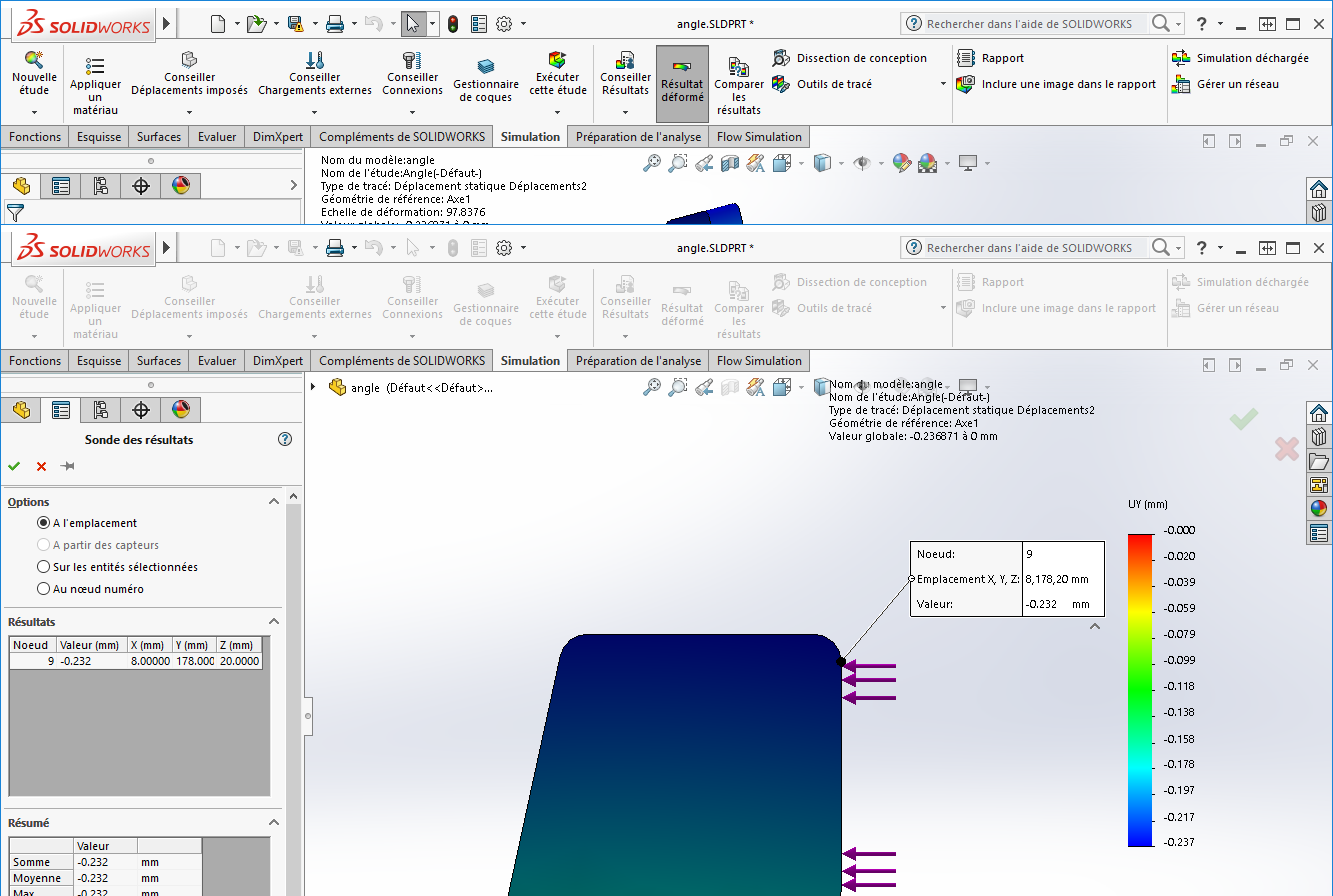1333x896 pixels.
Task: Open PropertyManager tab icon in lower window
Action: [61, 409]
